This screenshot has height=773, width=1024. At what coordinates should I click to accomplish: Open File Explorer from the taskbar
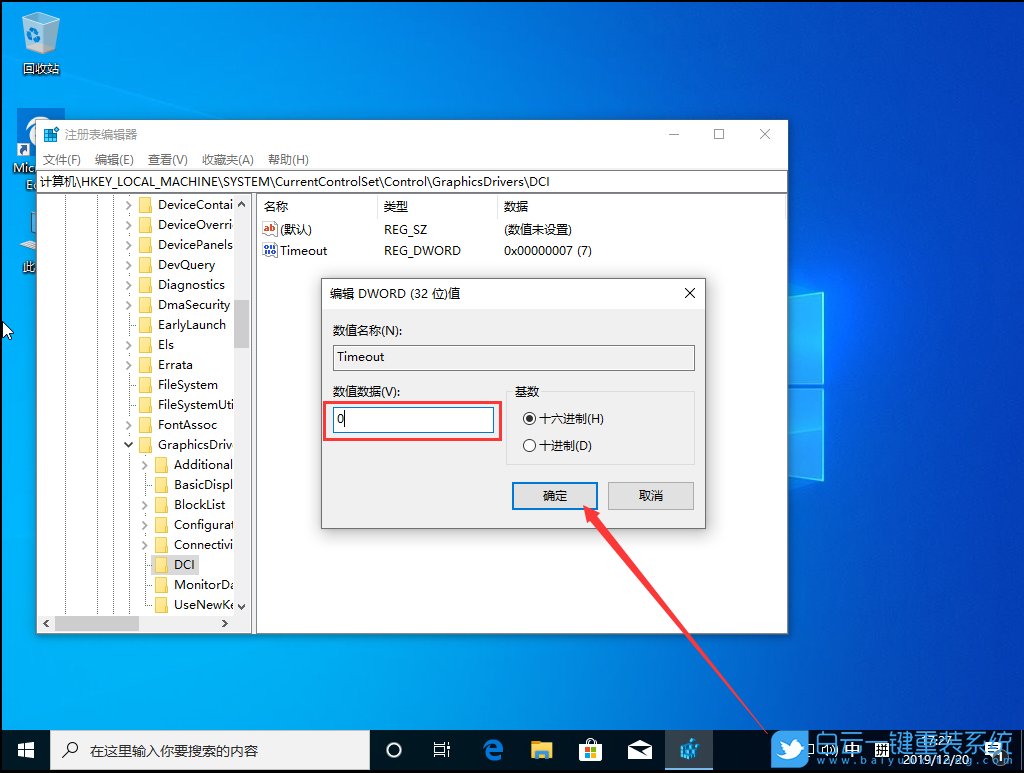coord(542,748)
